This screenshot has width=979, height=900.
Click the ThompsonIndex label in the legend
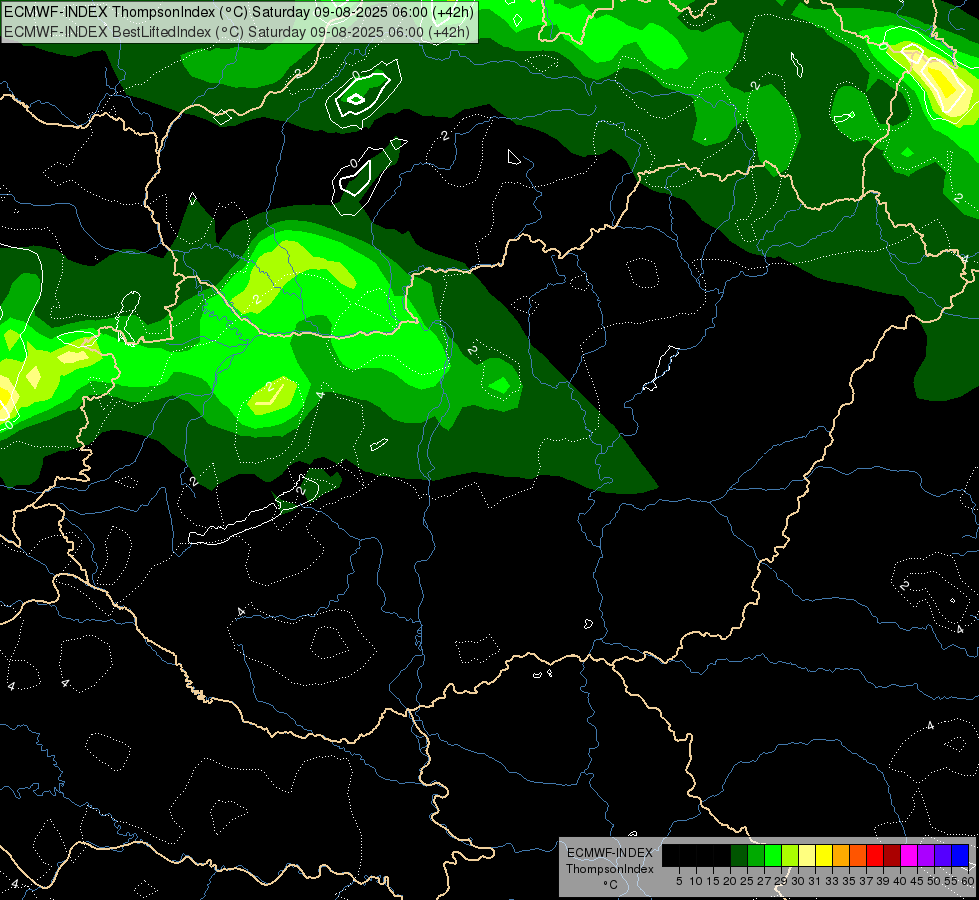coord(610,869)
